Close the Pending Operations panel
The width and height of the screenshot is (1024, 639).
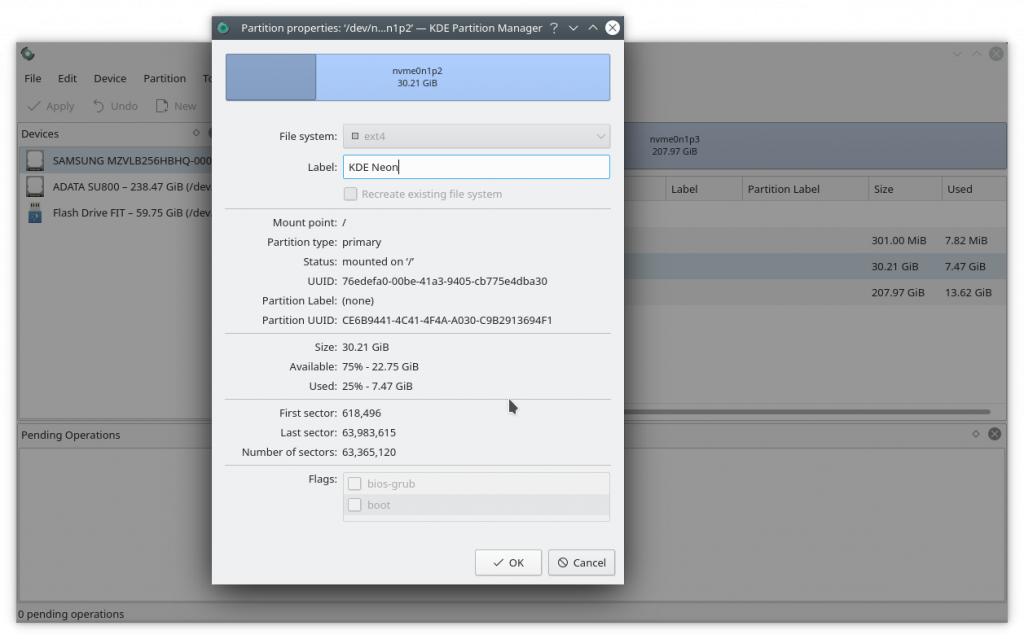coord(994,434)
